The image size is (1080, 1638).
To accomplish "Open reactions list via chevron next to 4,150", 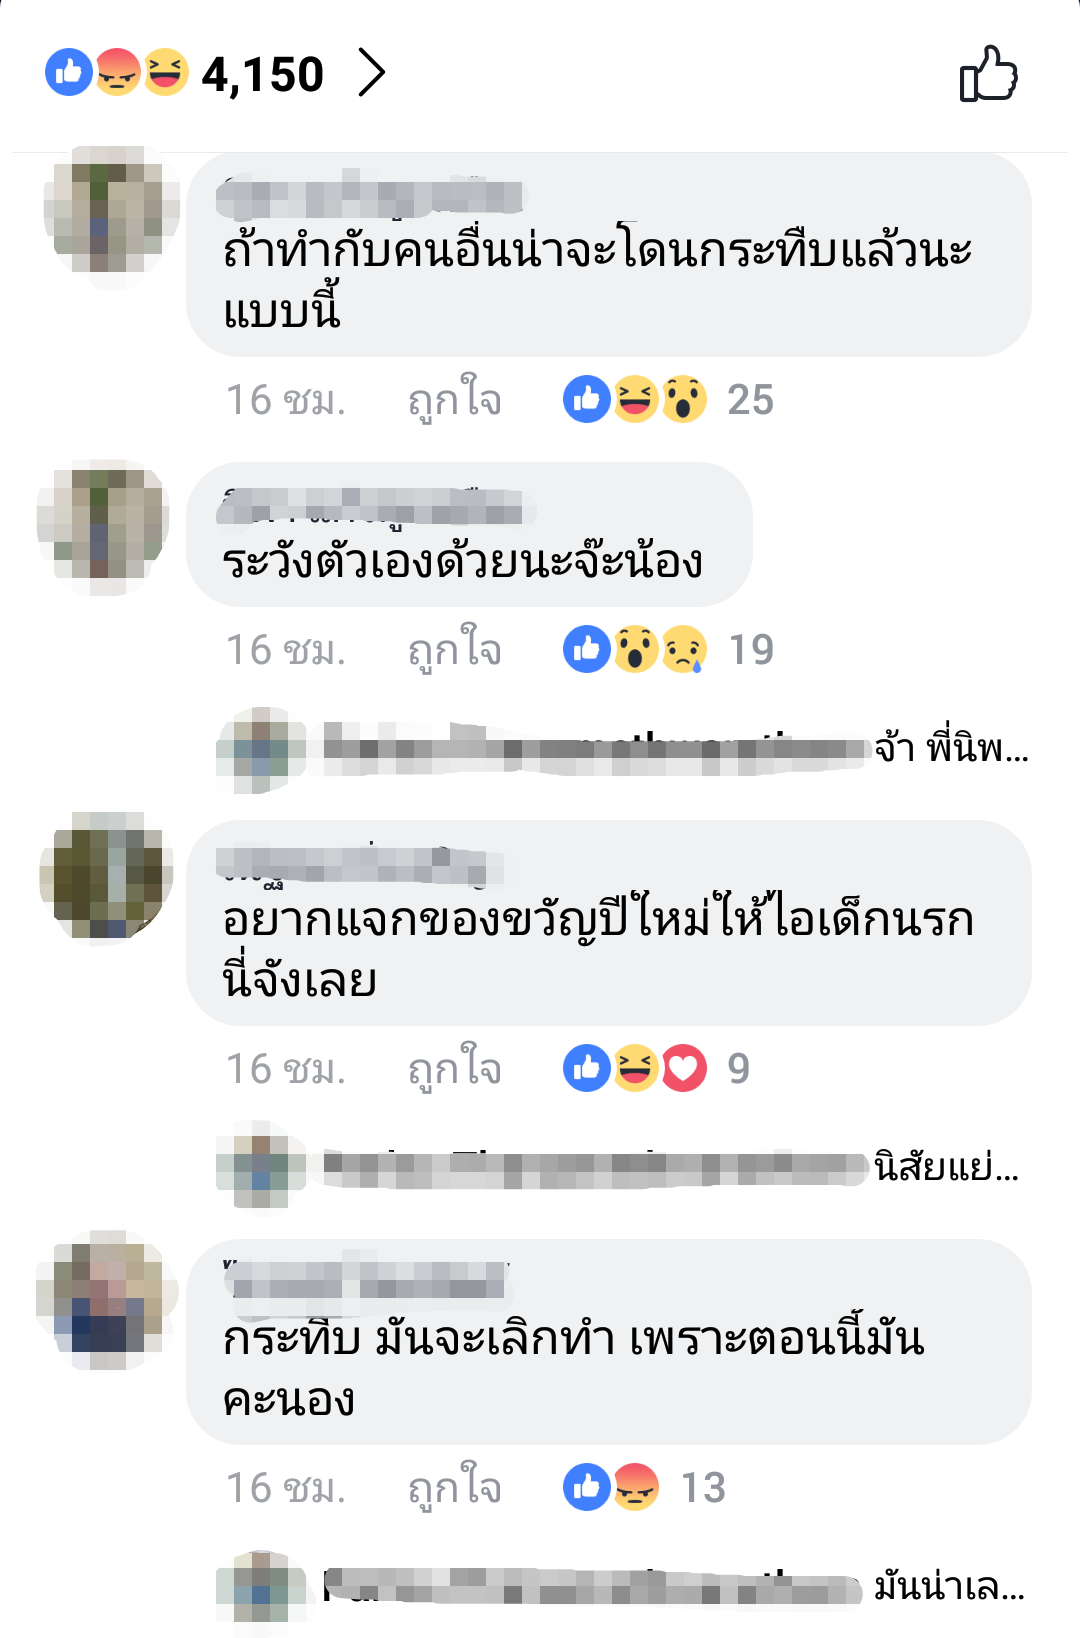I will pyautogui.click(x=371, y=74).
